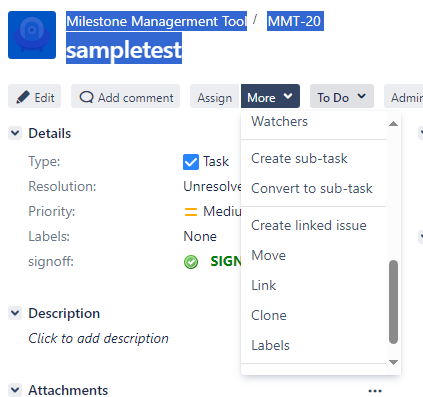Click the scroll-down arrow in the More menu
The height and width of the screenshot is (397, 423).
click(393, 362)
